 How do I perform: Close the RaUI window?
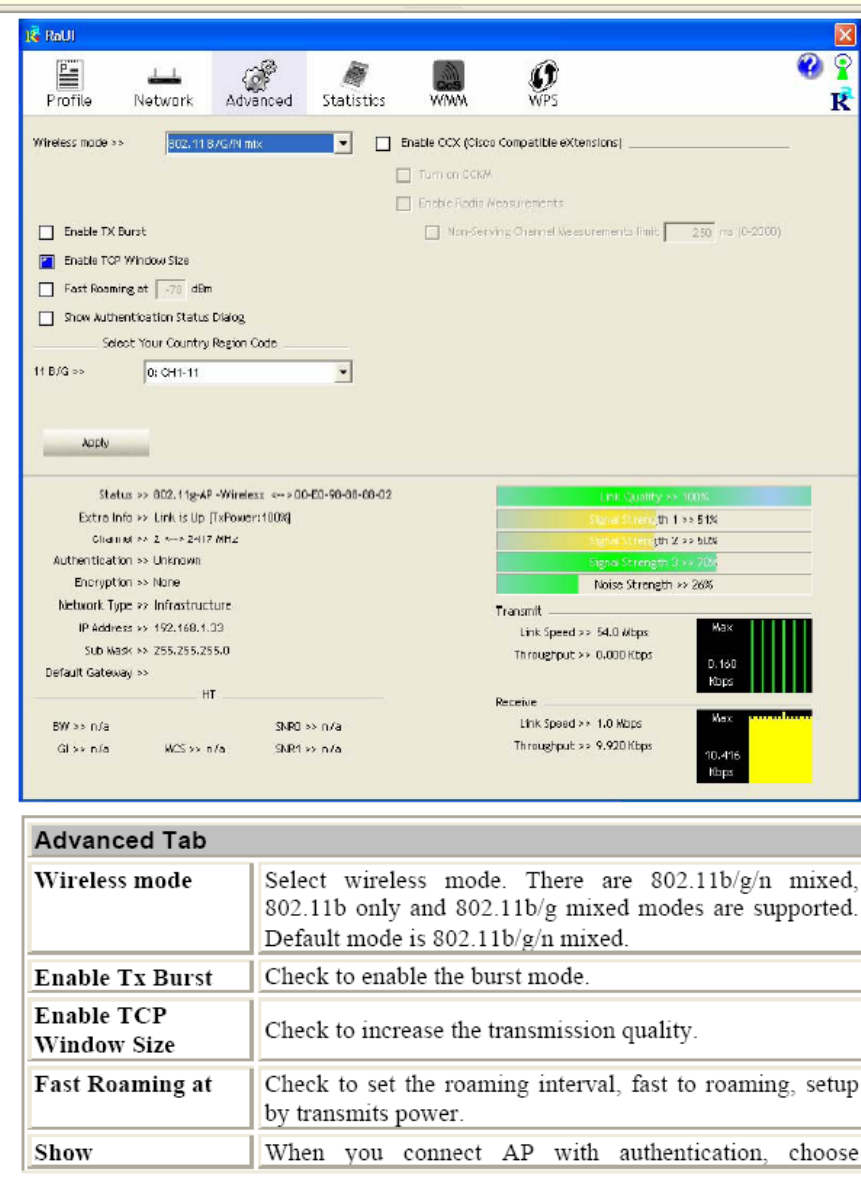coord(844,35)
